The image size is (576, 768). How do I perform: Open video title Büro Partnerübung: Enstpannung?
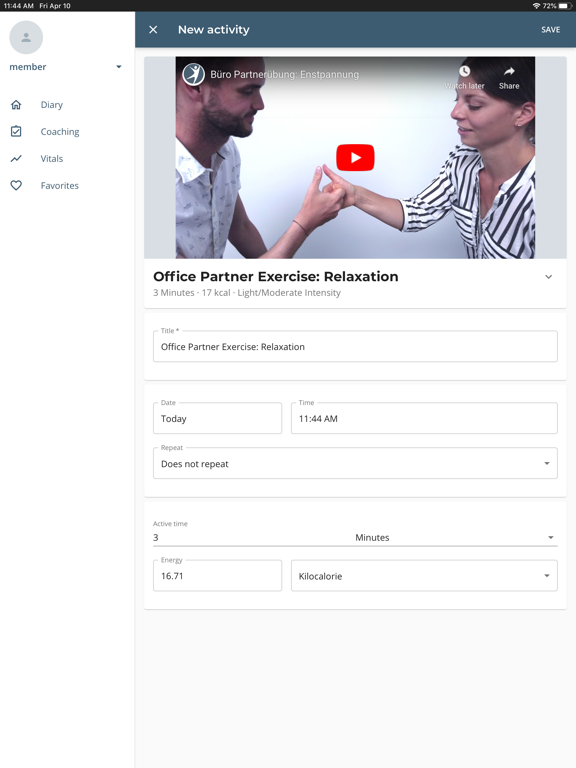tap(285, 74)
